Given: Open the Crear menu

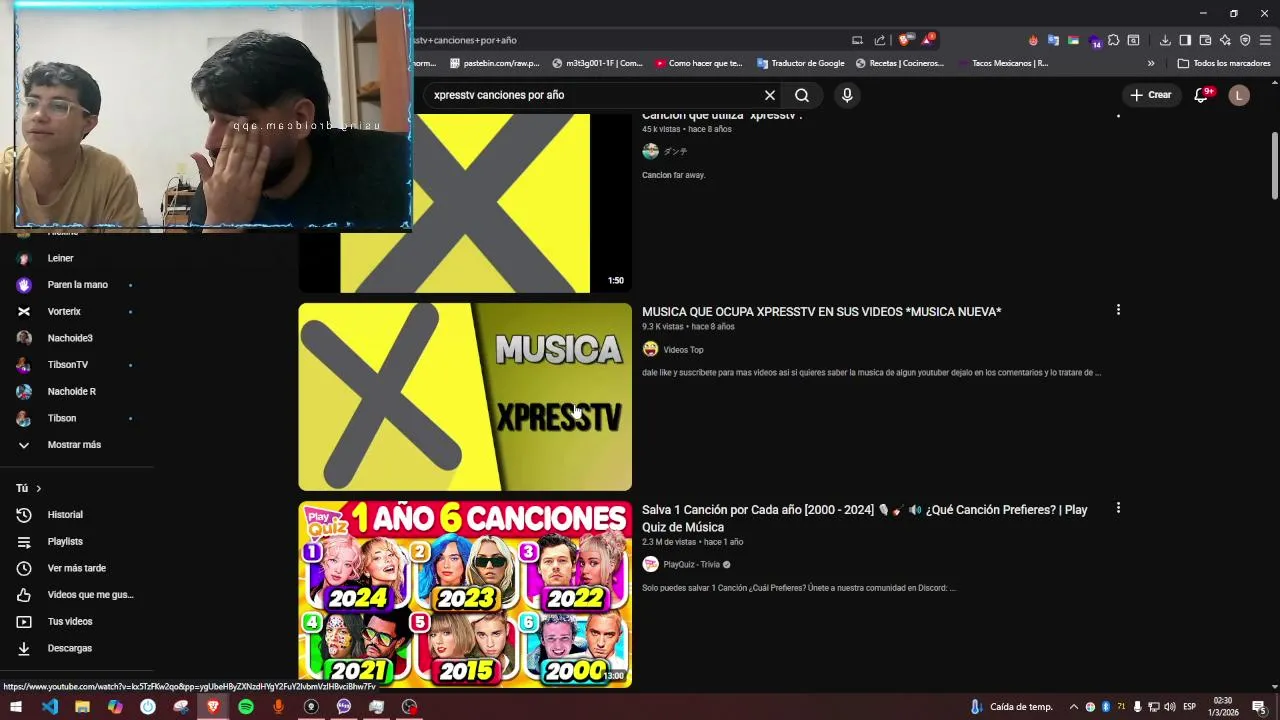Looking at the screenshot, I should (x=1151, y=95).
